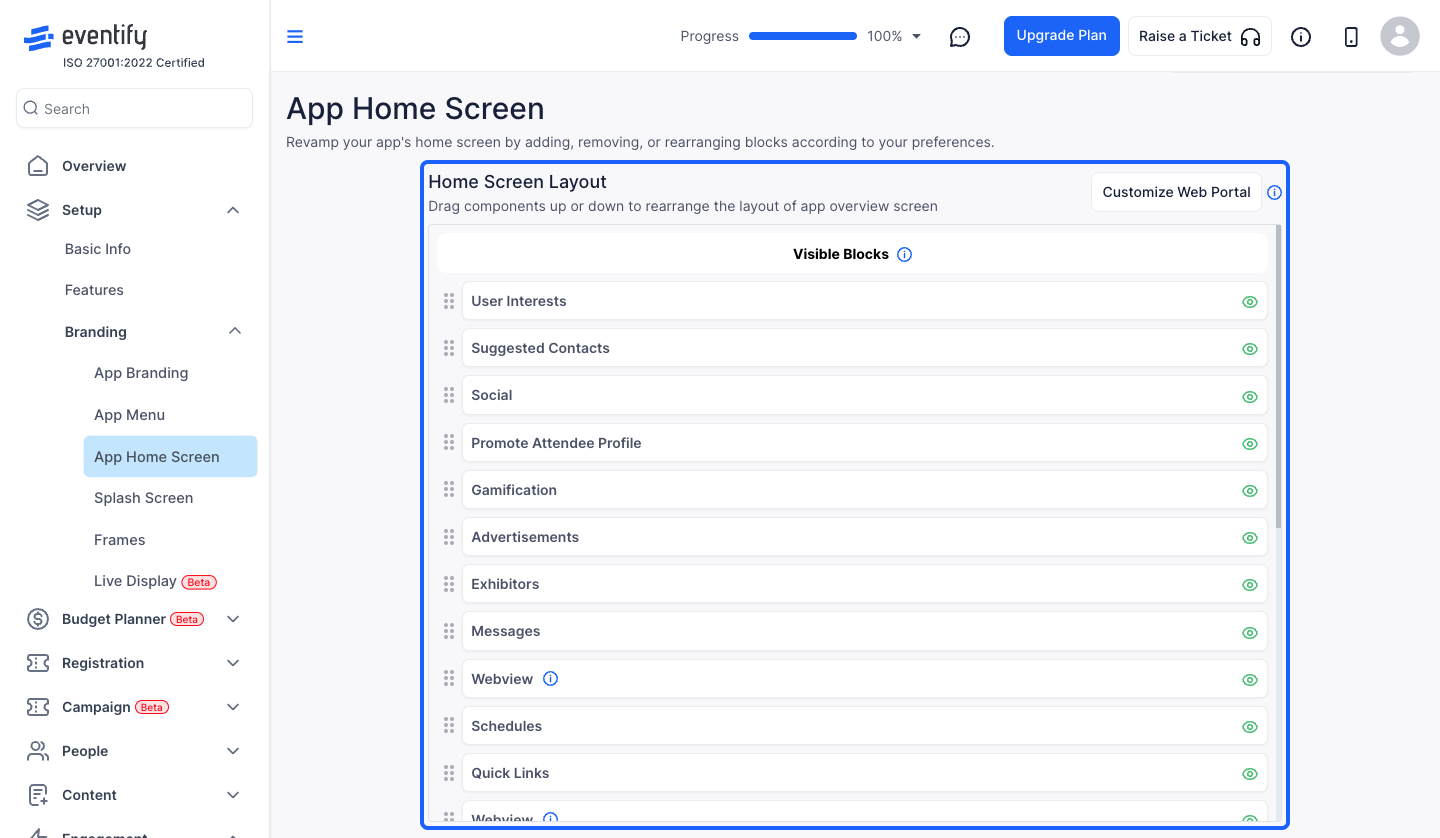Click the info circle icon in top bar
Screen dimensions: 1440x838
(x=1301, y=37)
